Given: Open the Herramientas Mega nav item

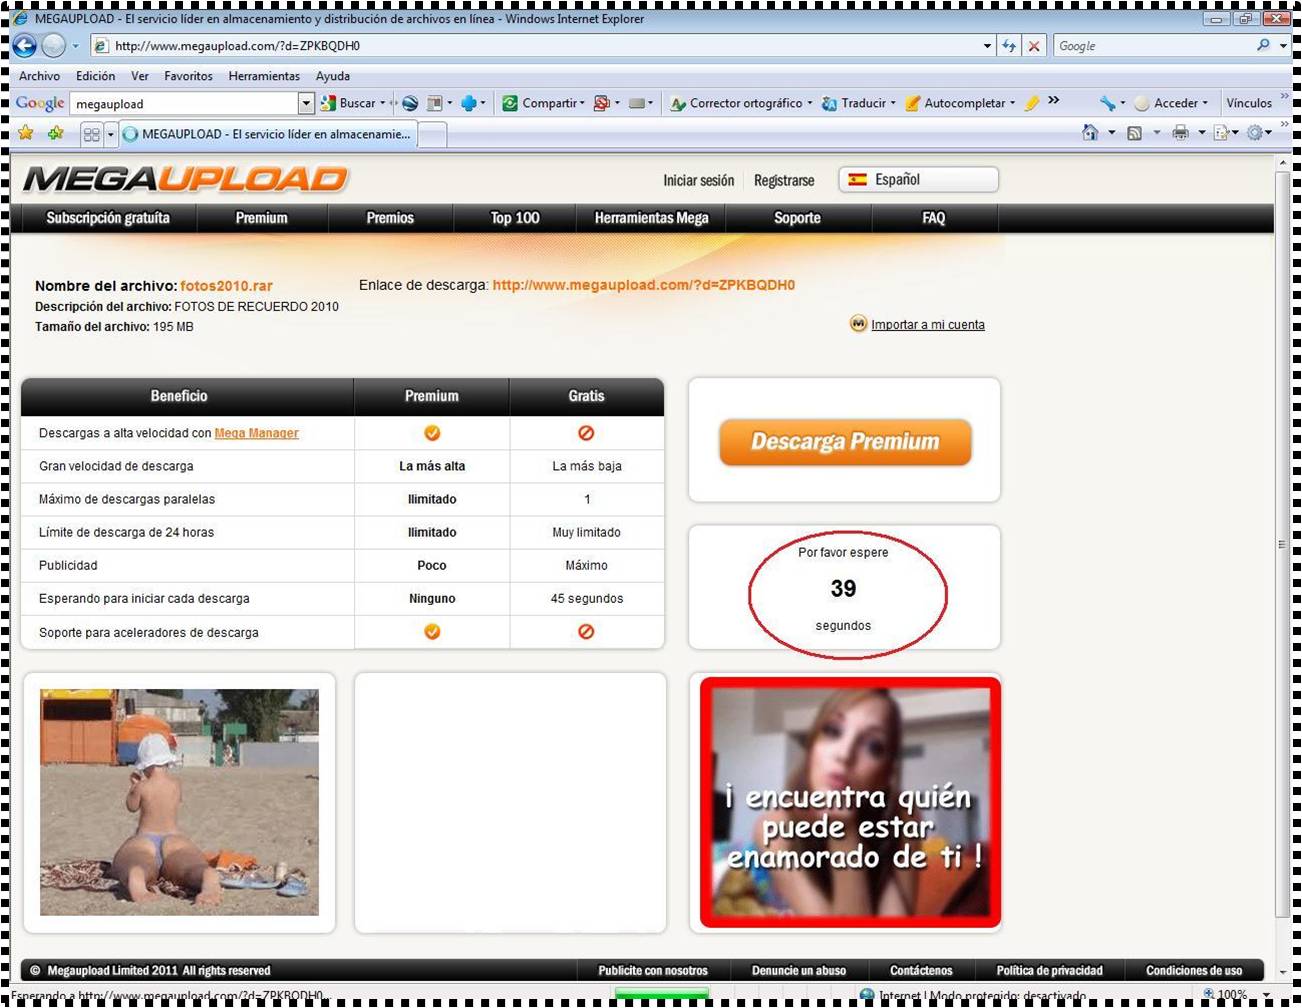Looking at the screenshot, I should pos(651,218).
